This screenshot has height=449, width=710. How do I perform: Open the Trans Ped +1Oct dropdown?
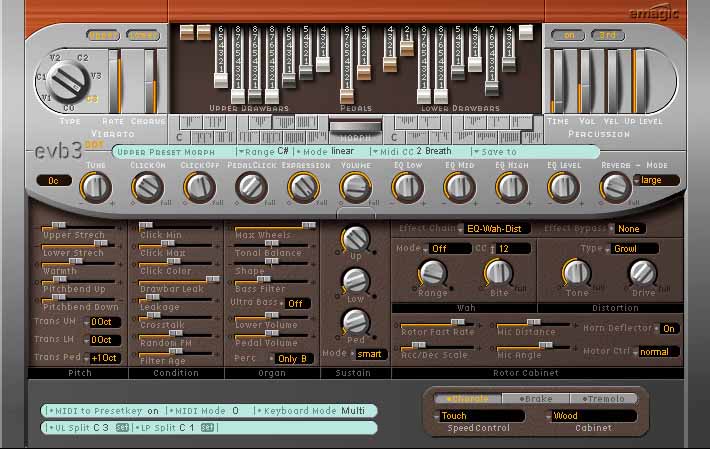(102, 358)
